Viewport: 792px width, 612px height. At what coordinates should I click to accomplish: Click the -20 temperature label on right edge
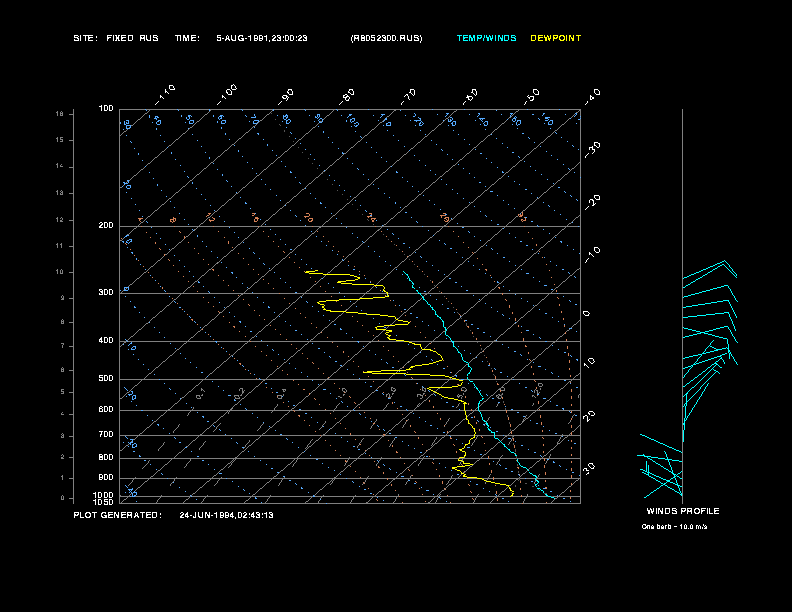pos(592,202)
